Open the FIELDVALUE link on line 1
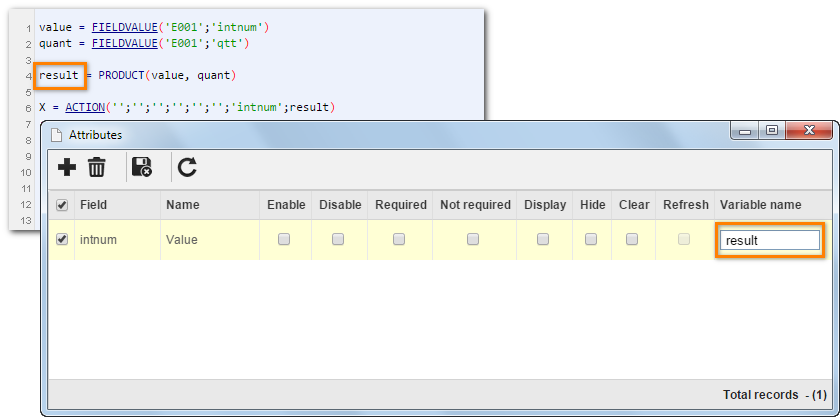The width and height of the screenshot is (840, 417). click(124, 27)
